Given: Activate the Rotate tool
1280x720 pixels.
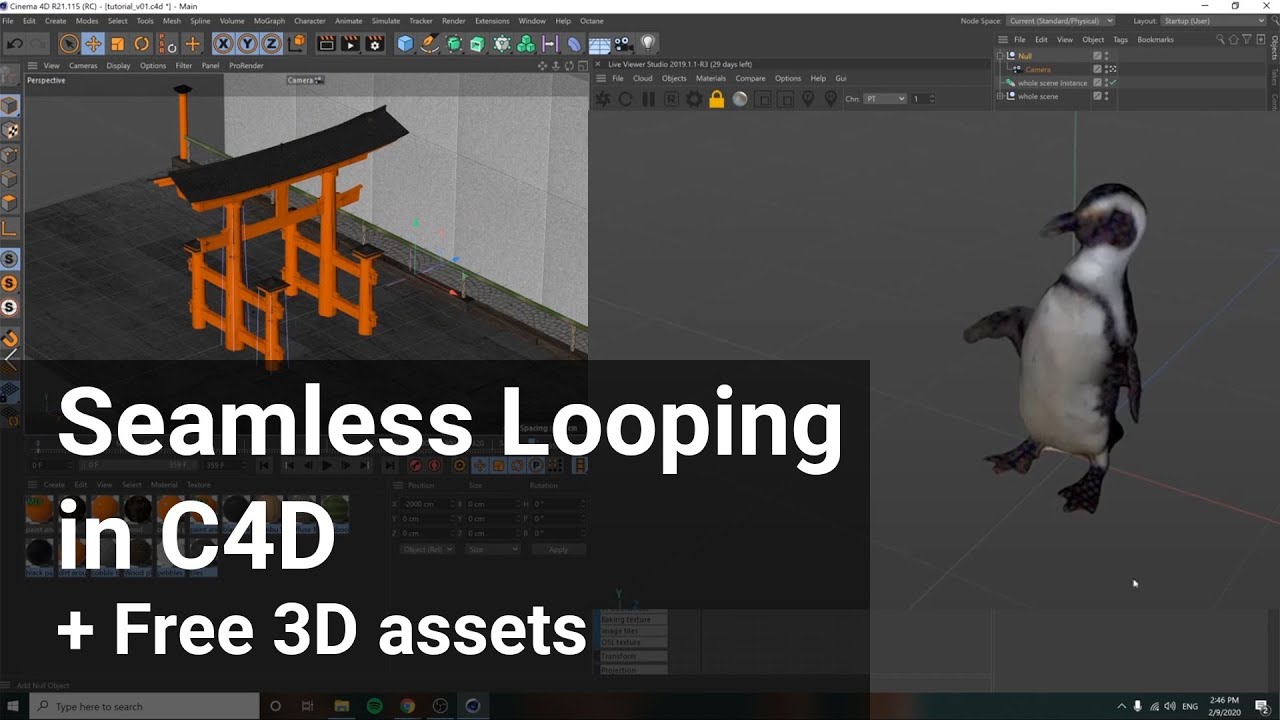Looking at the screenshot, I should point(141,44).
